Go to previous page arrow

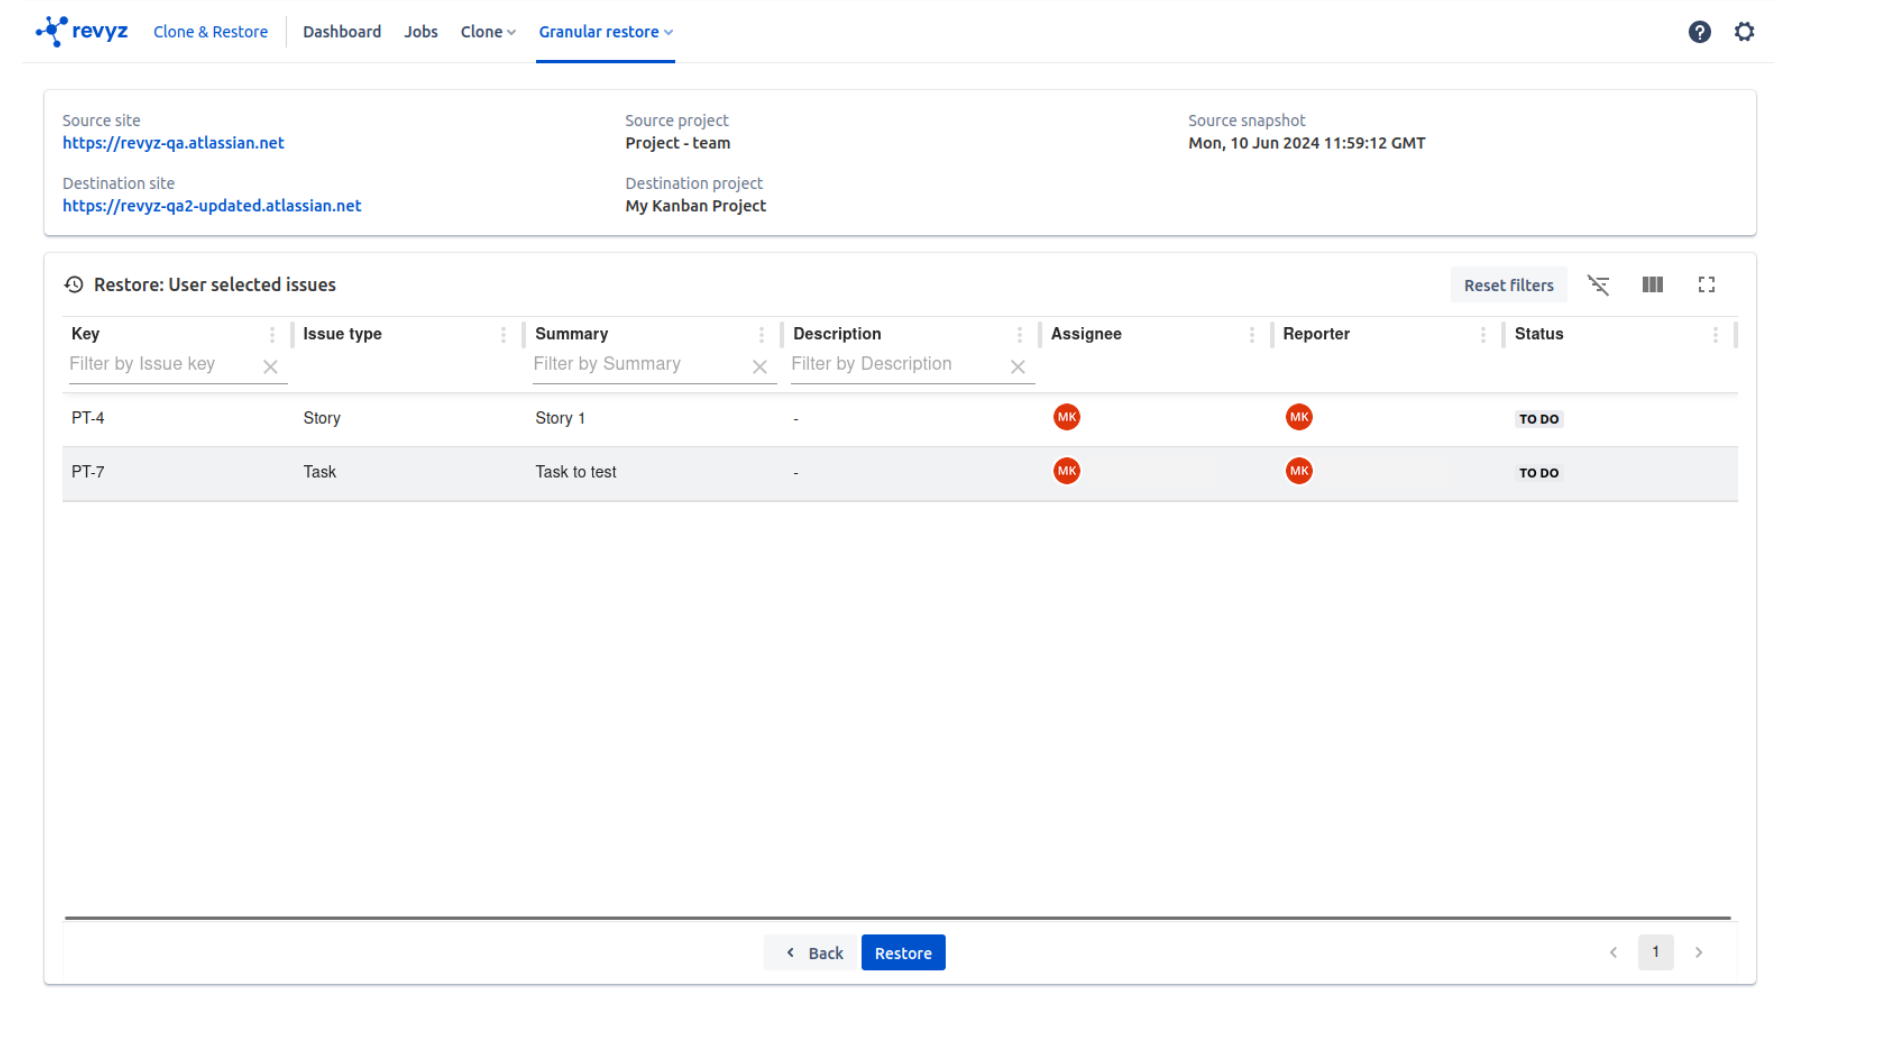pos(1613,952)
